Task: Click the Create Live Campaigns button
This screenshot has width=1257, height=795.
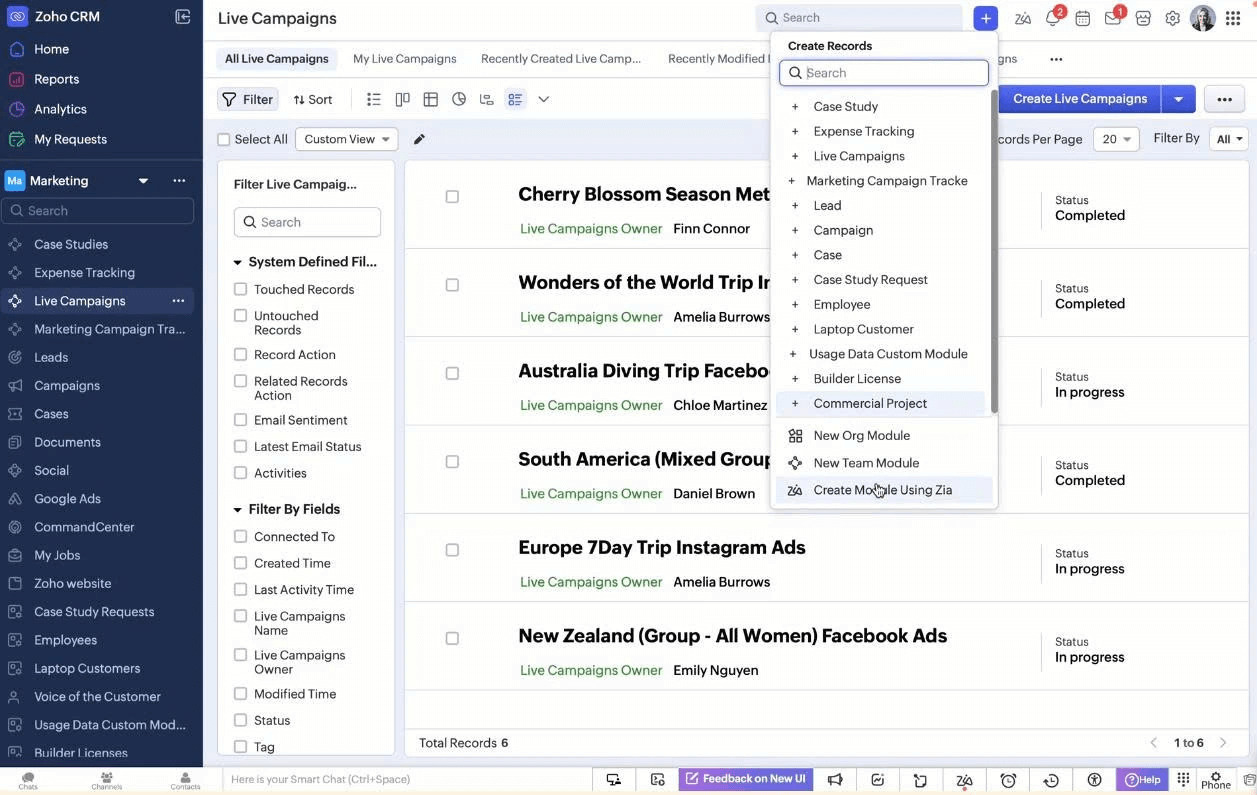Action: [1079, 99]
